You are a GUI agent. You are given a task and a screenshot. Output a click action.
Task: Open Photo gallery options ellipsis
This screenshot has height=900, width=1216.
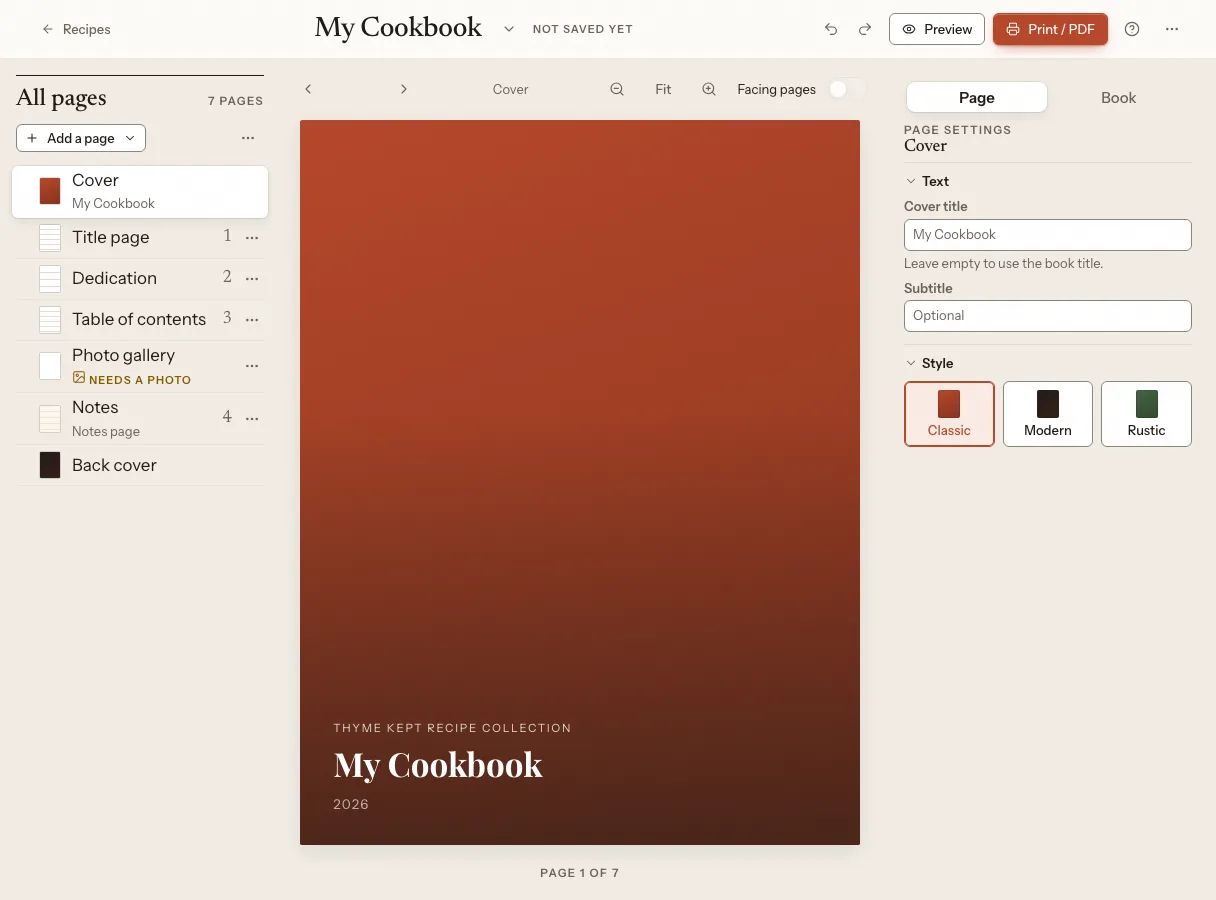point(252,366)
